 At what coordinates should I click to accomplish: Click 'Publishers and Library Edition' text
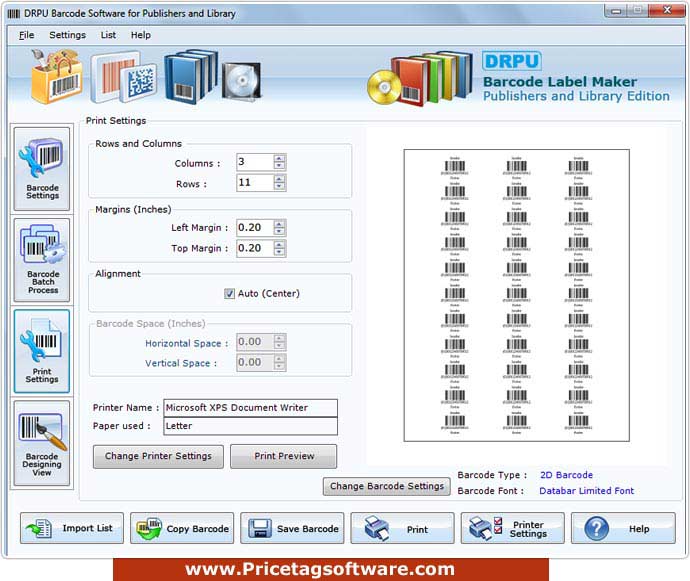(x=576, y=96)
